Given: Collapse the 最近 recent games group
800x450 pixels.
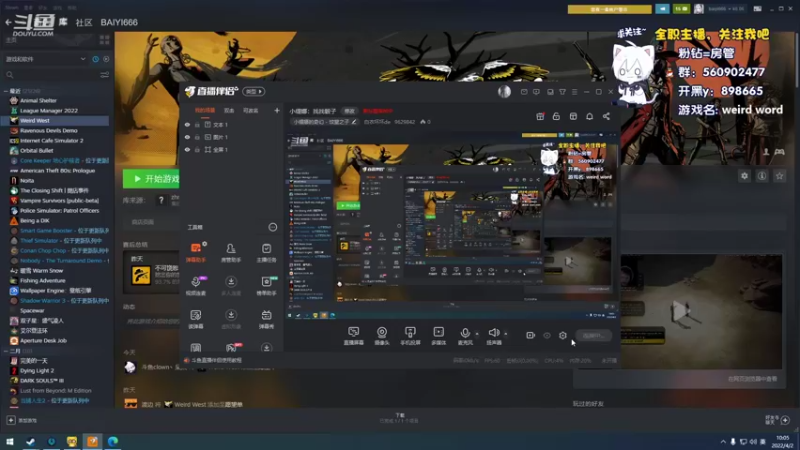Looking at the screenshot, I should click(x=6, y=91).
